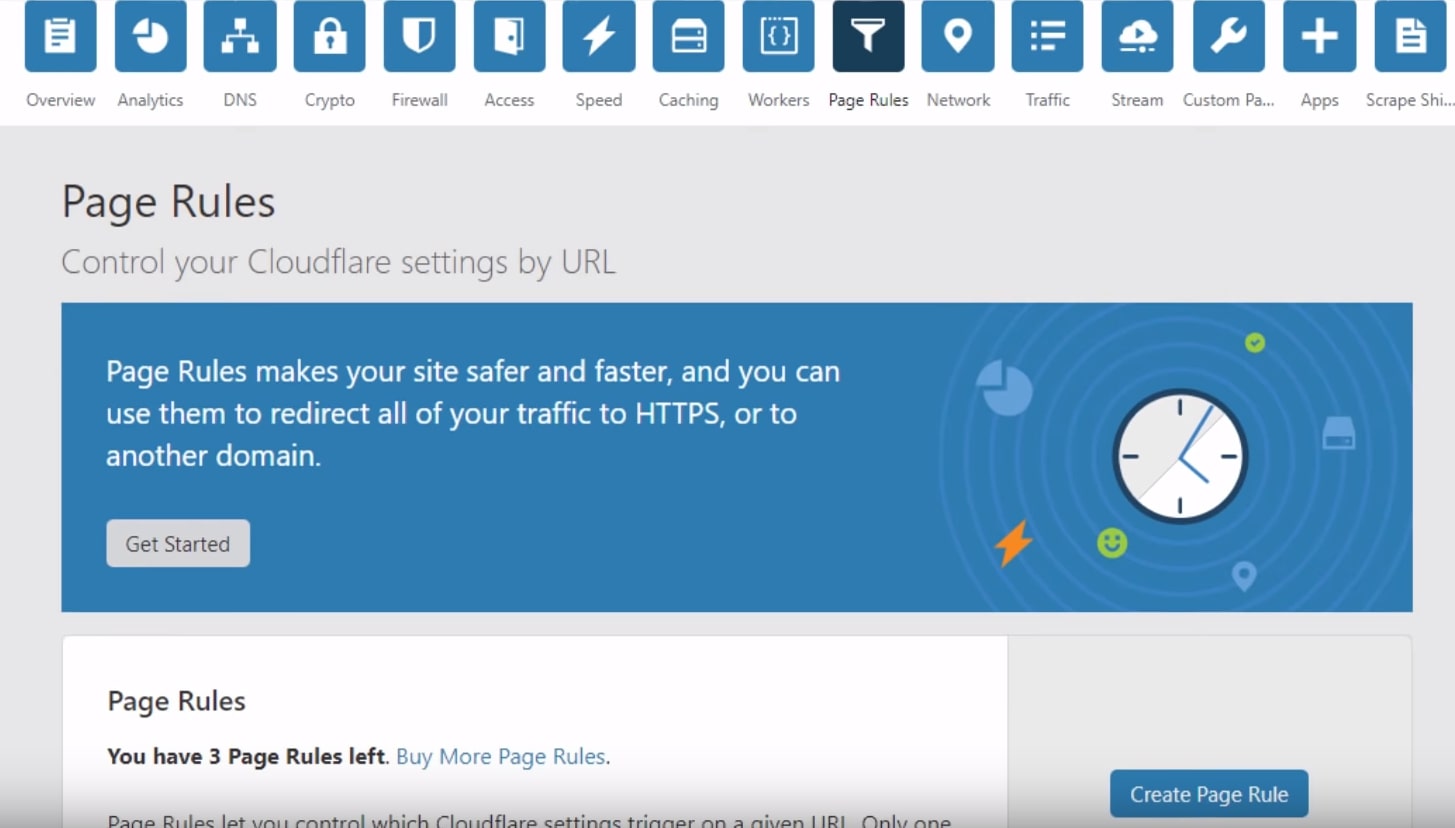Click the Overview tab label

[x=60, y=100]
